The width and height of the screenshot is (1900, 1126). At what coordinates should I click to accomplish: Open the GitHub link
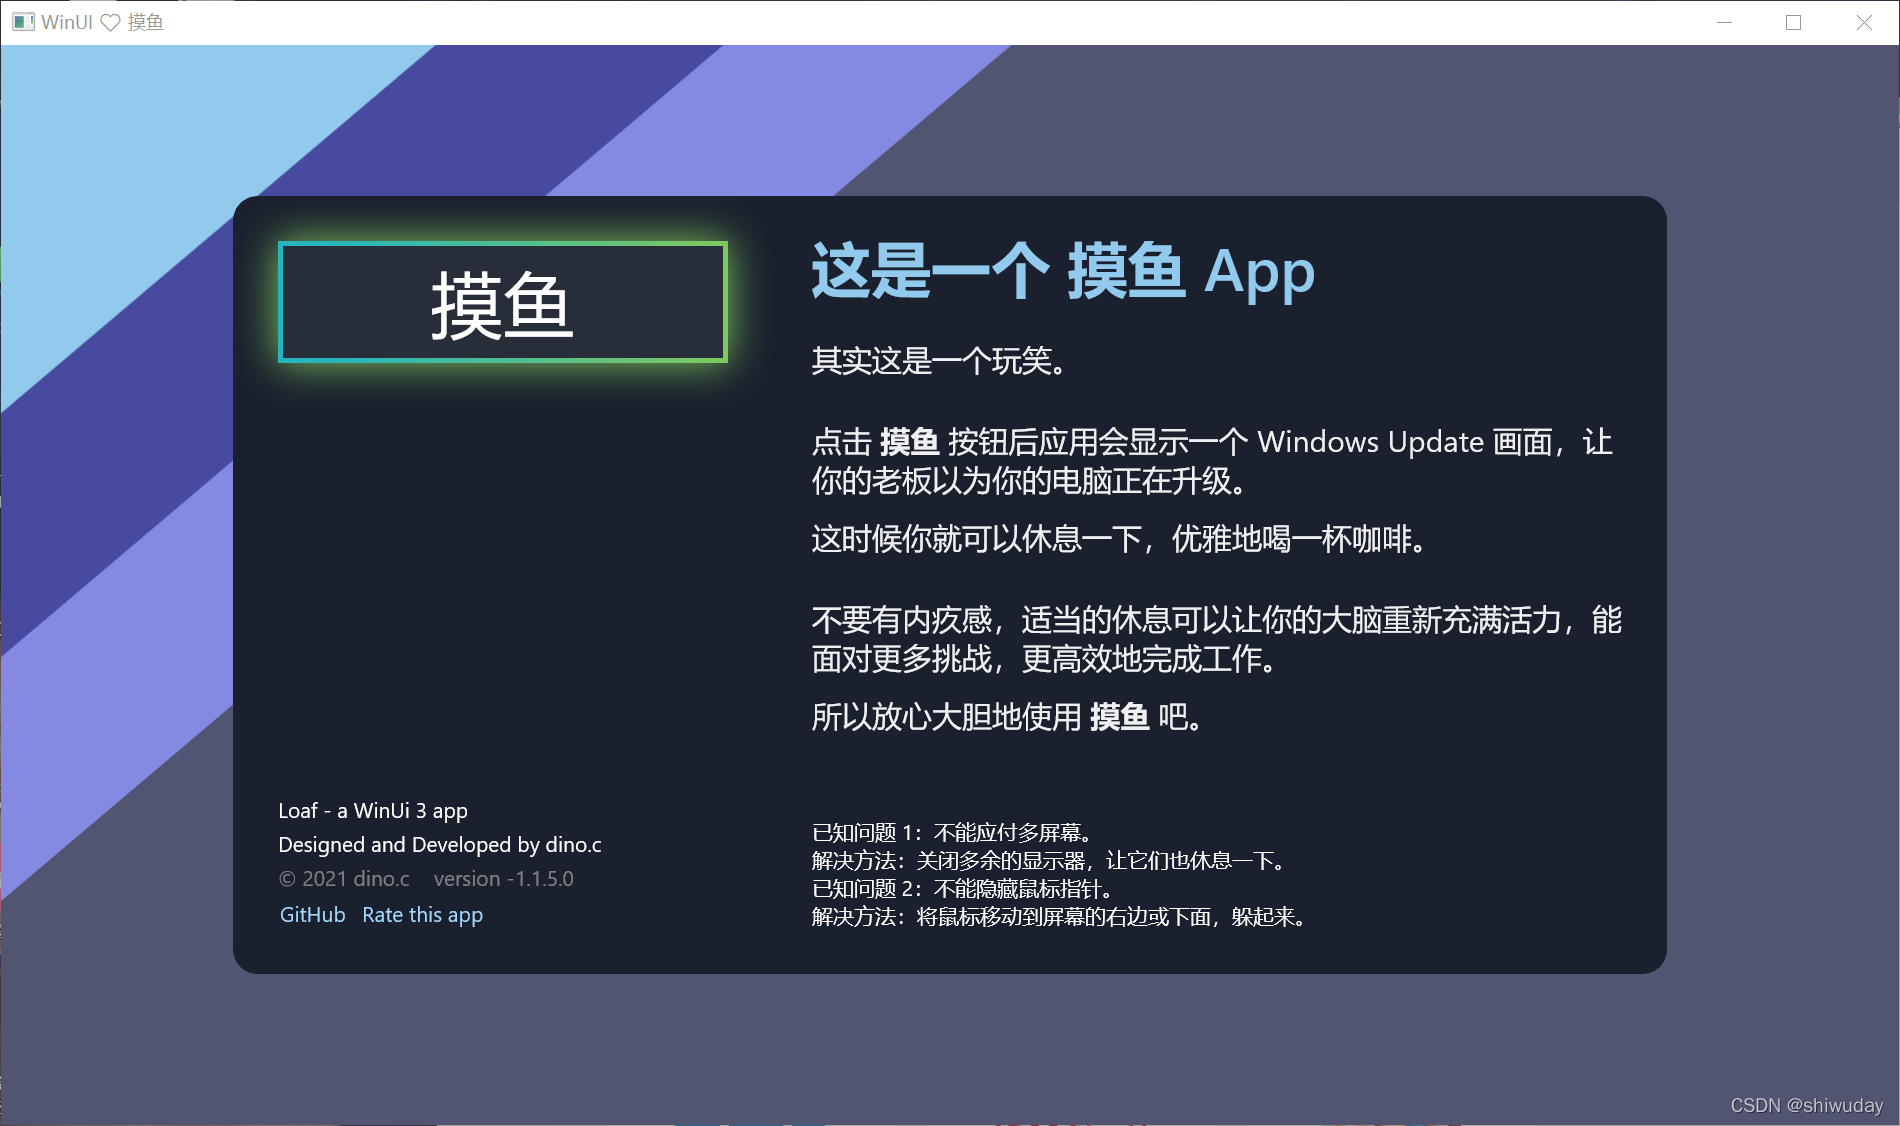(311, 914)
